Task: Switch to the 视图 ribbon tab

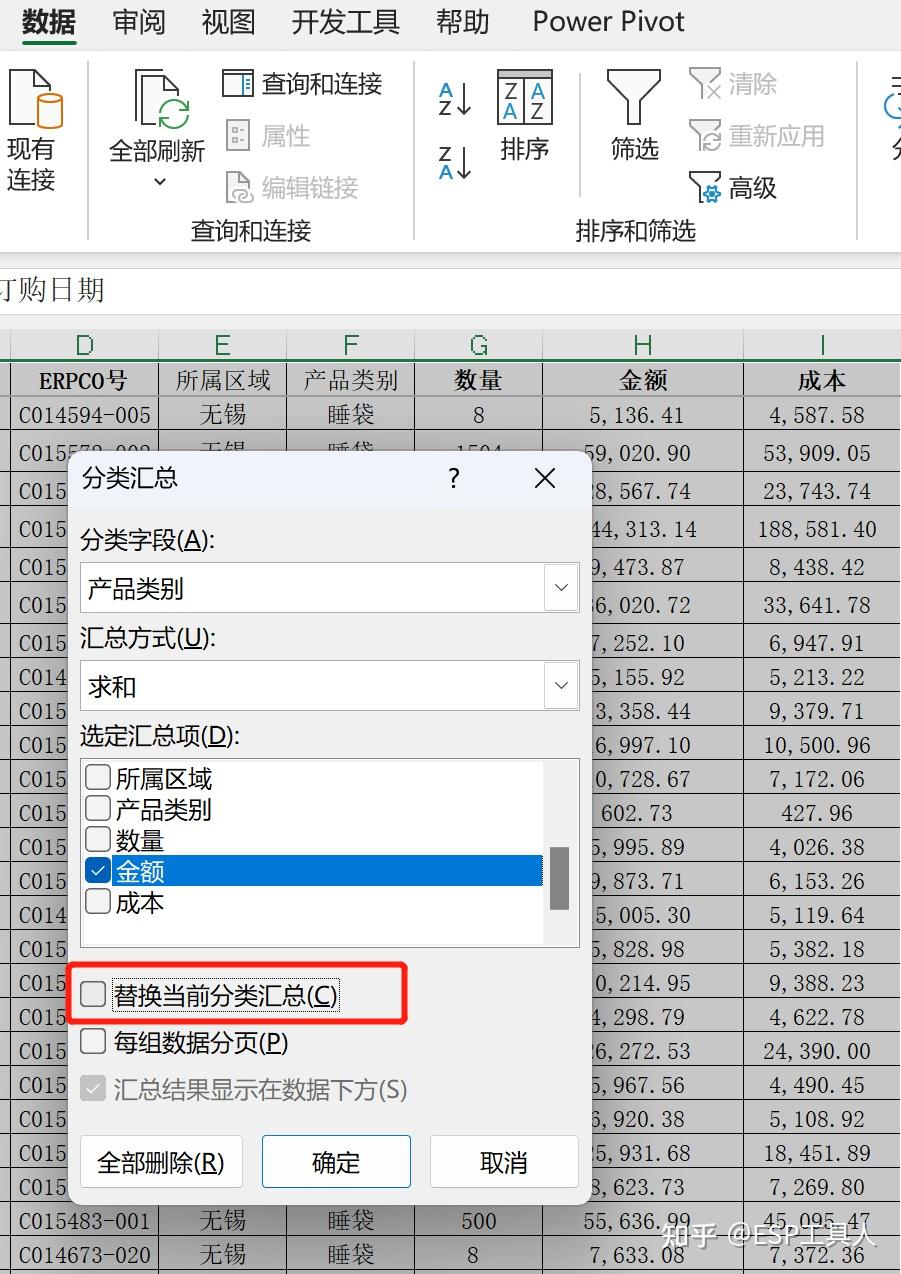Action: [228, 22]
